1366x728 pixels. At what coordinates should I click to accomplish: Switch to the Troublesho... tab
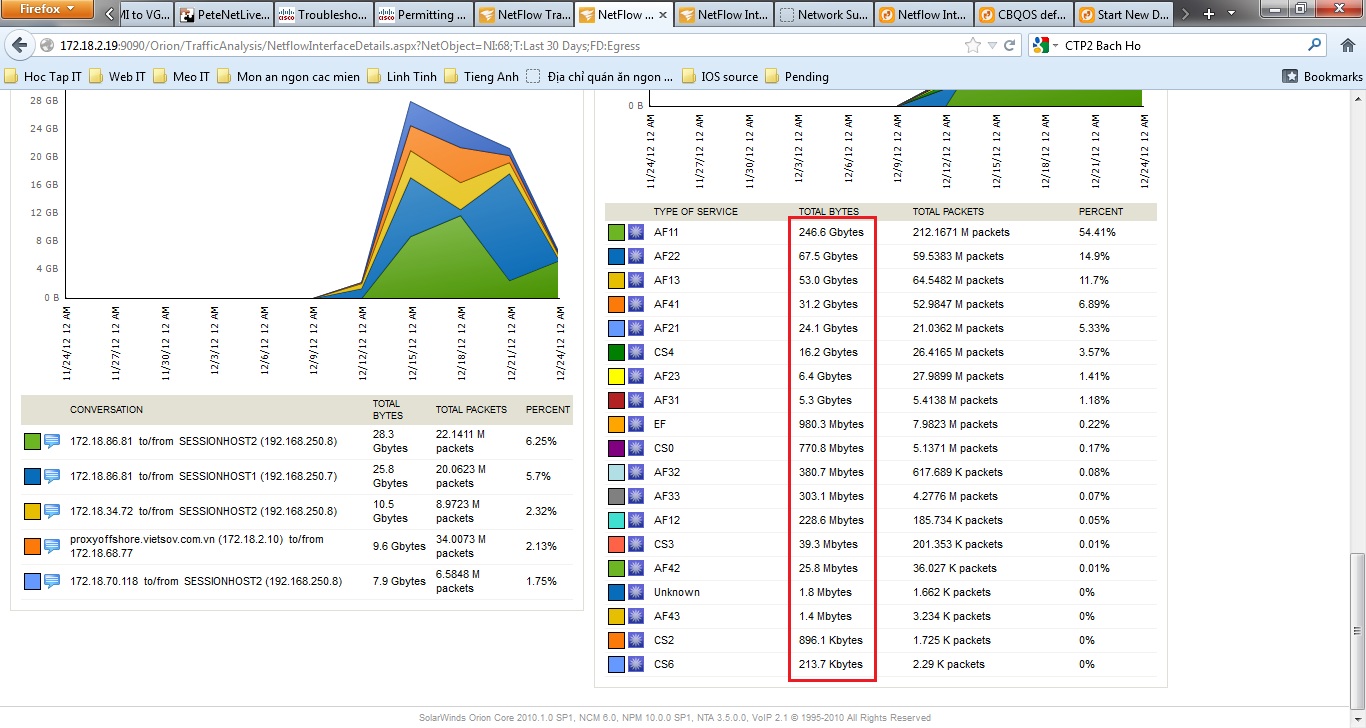[322, 15]
